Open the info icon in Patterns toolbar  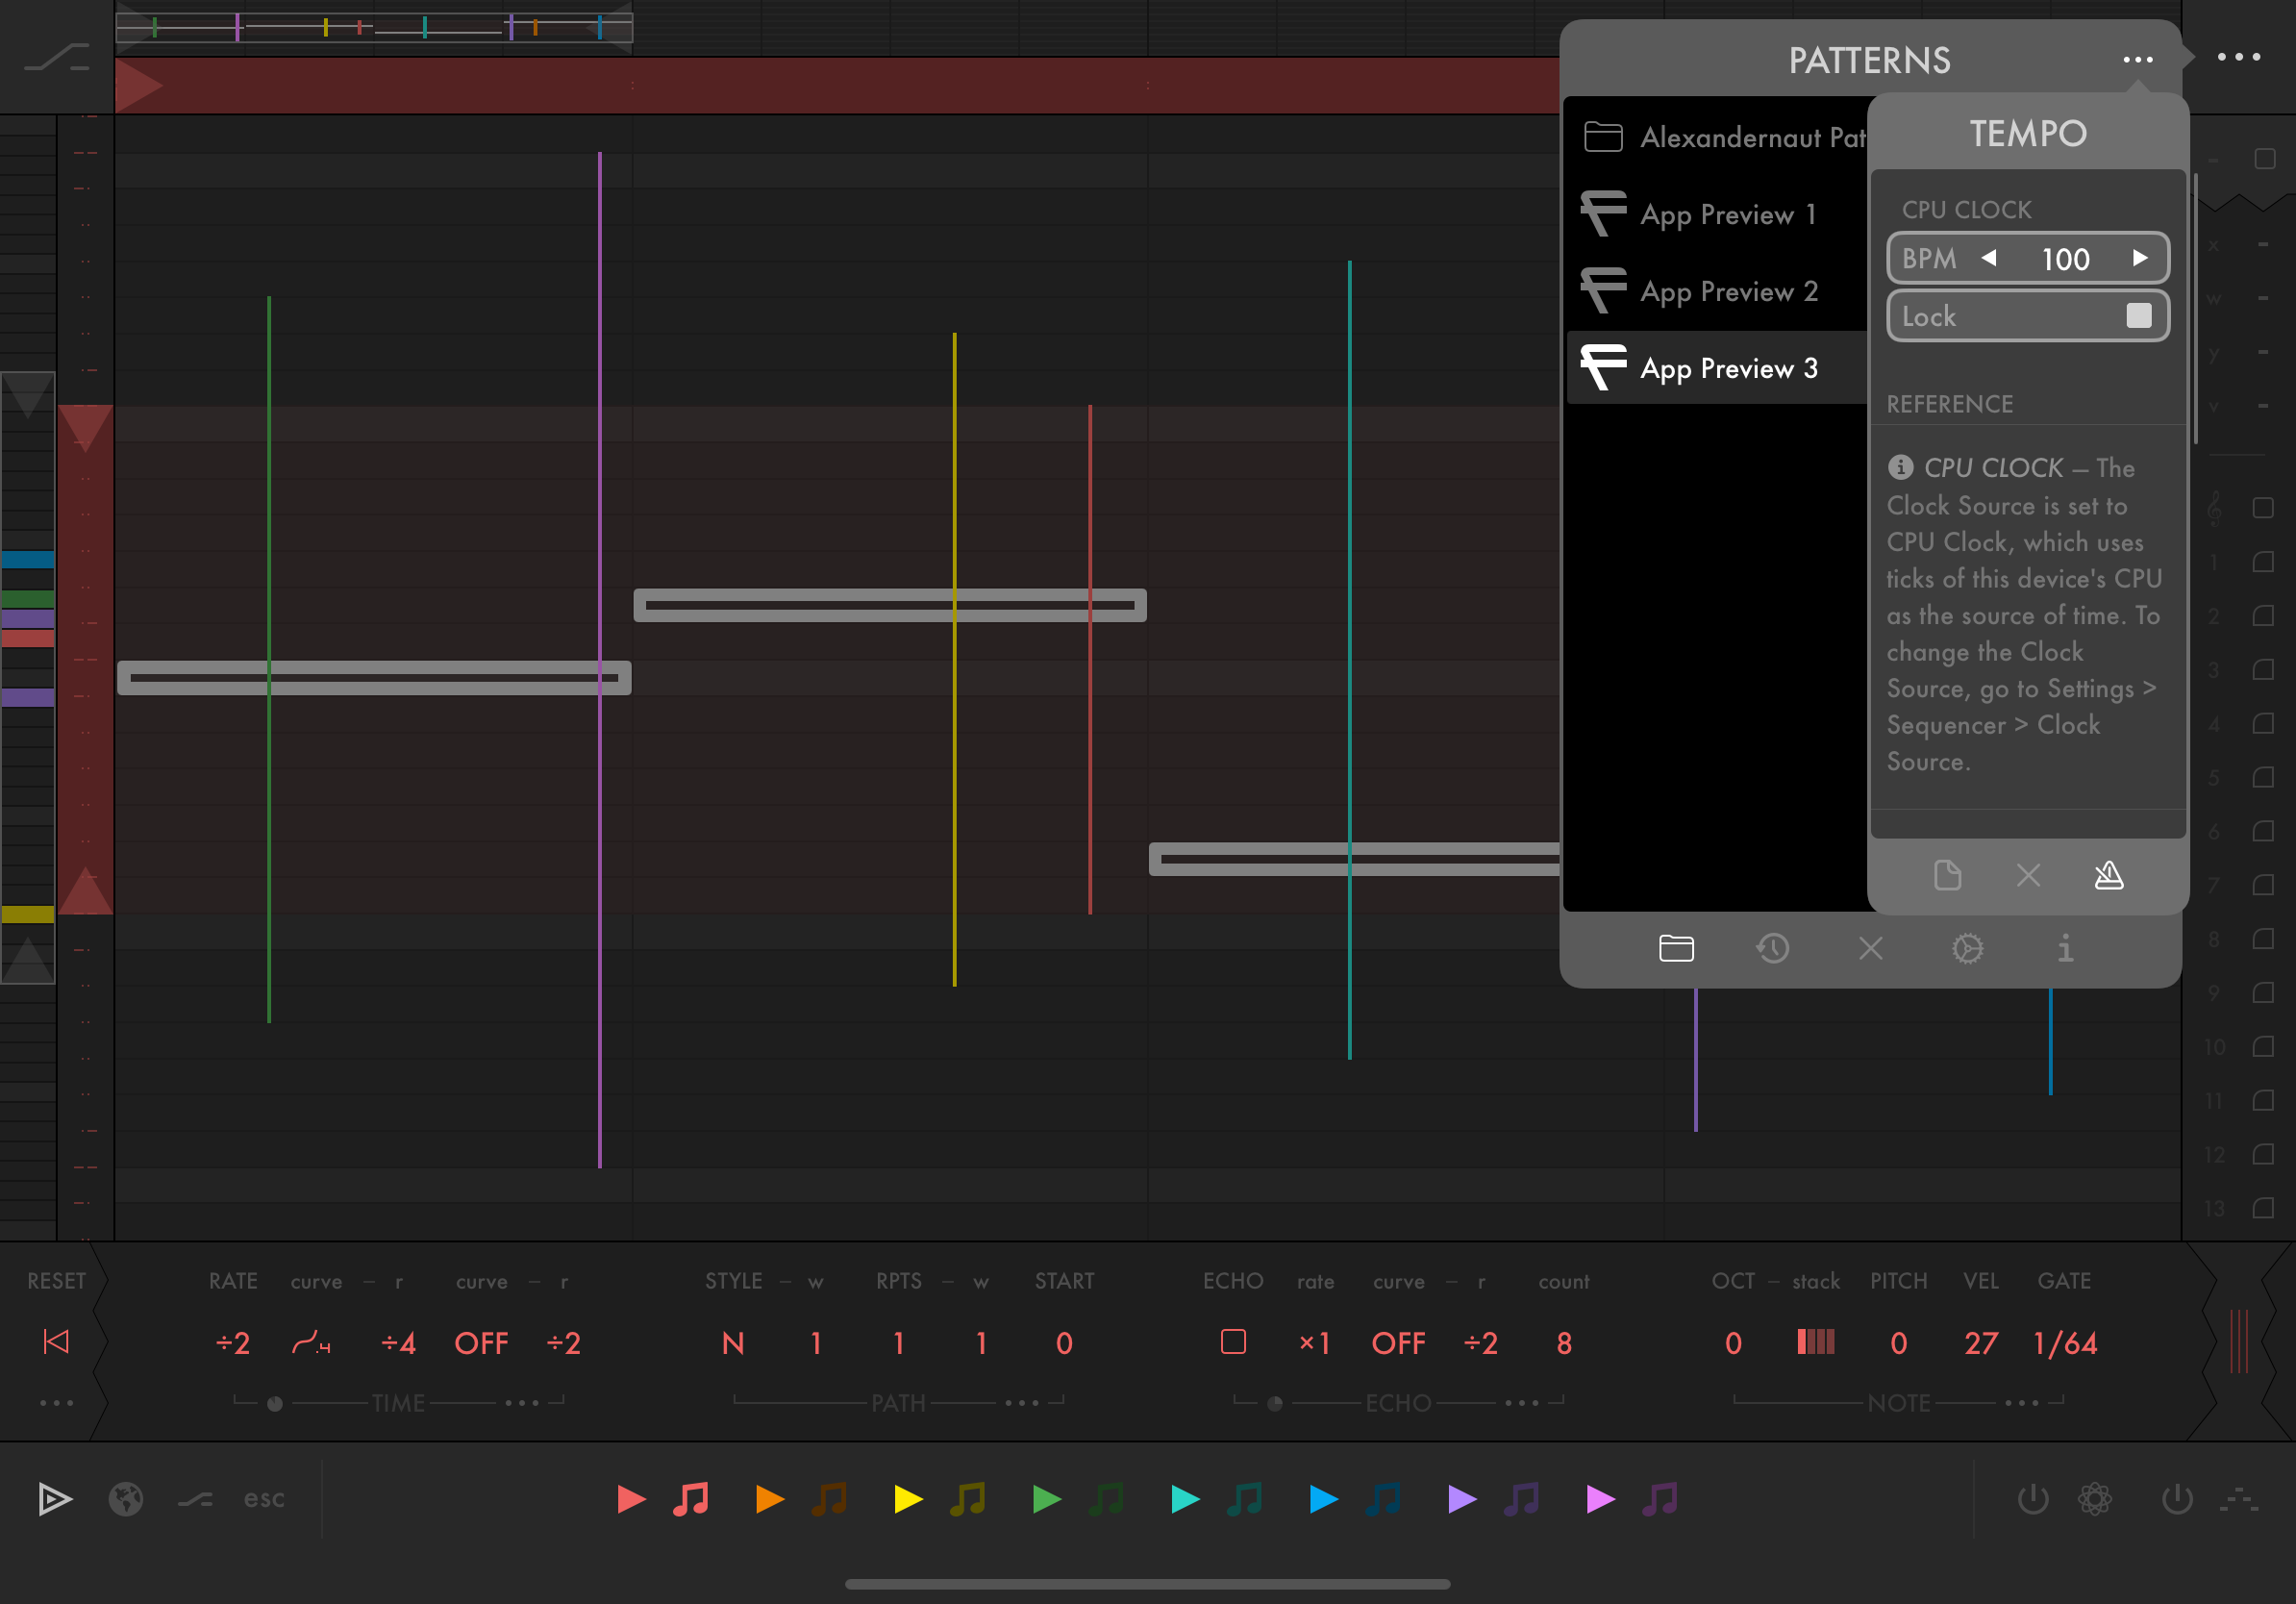coord(2065,948)
